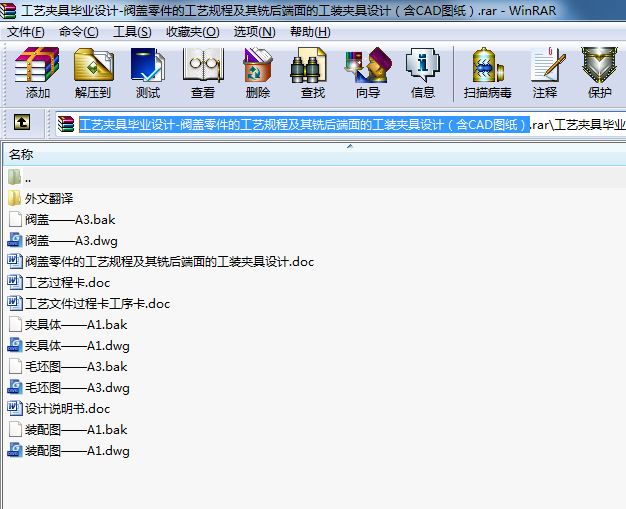Open the File (文件) menu
Screen dimensions: 626x509
pos(26,31)
